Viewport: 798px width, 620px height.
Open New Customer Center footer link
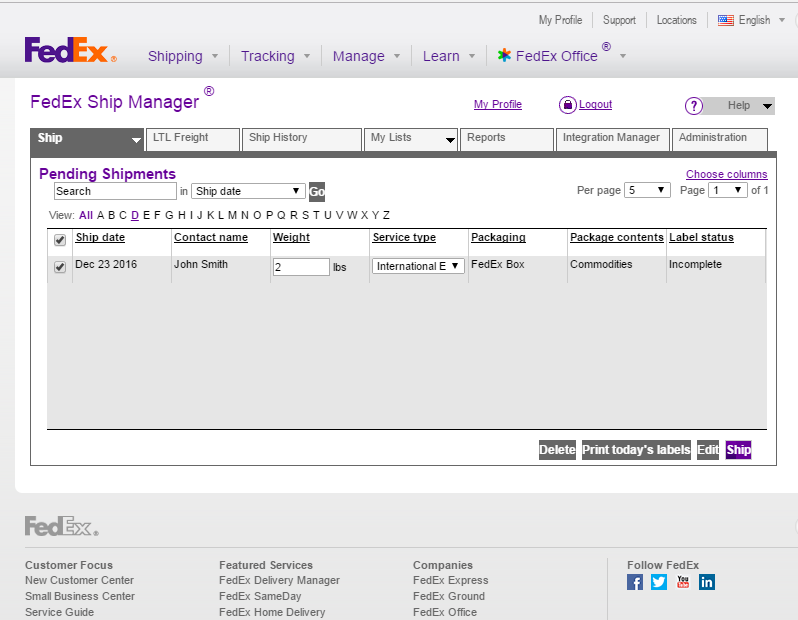click(x=79, y=580)
